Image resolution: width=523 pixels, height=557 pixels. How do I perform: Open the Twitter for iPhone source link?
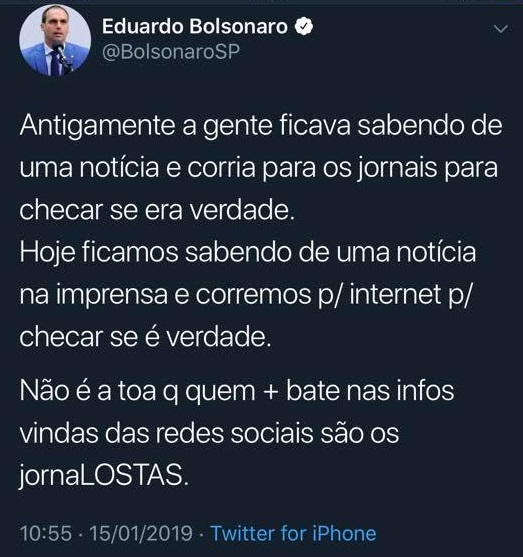tap(293, 533)
